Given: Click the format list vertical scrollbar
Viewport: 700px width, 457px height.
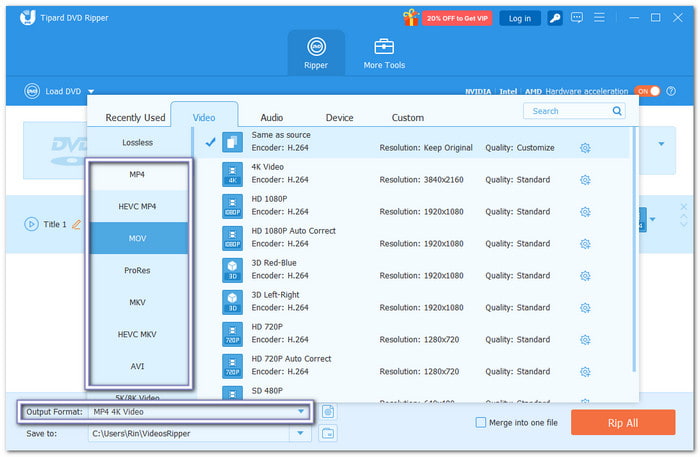Looking at the screenshot, I should 633,250.
